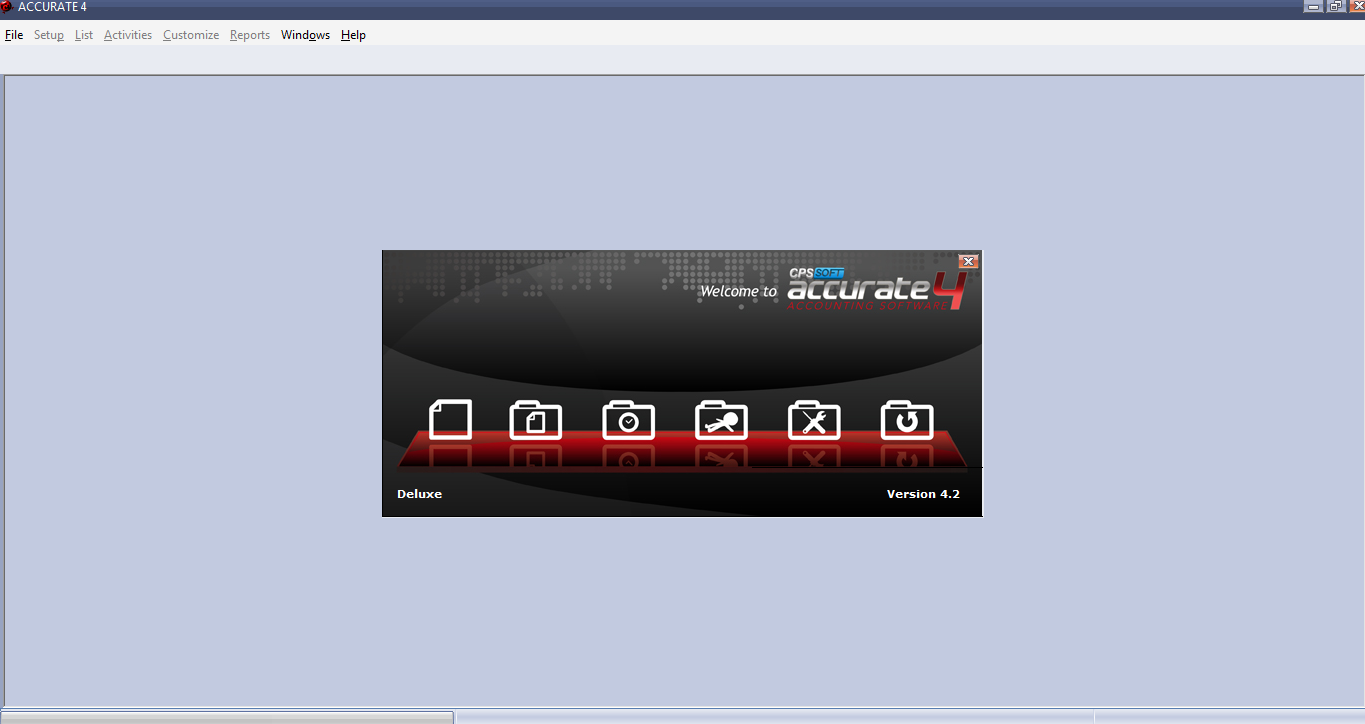Open the Windows menu

pyautogui.click(x=304, y=34)
